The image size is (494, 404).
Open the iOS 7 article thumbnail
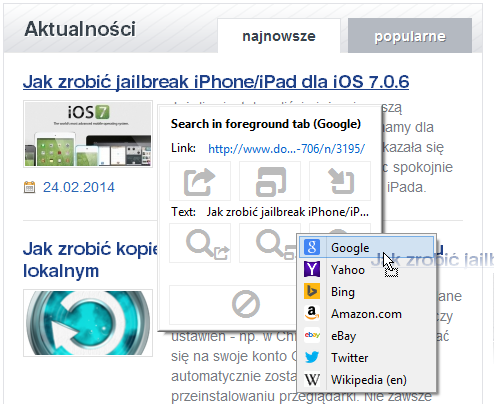[88, 134]
